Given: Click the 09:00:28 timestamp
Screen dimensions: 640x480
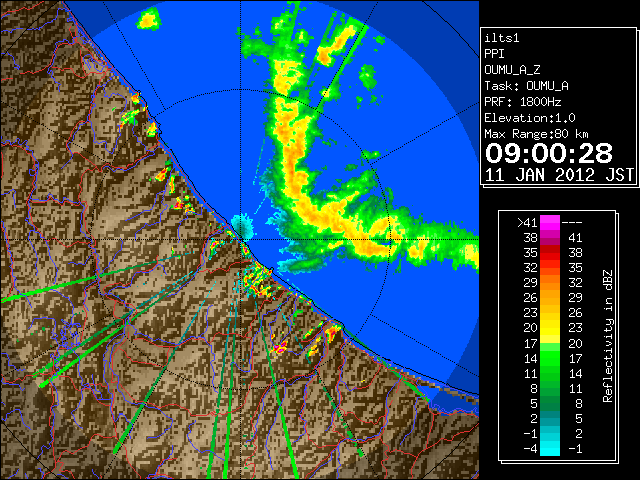Looking at the screenshot, I should click(549, 153).
